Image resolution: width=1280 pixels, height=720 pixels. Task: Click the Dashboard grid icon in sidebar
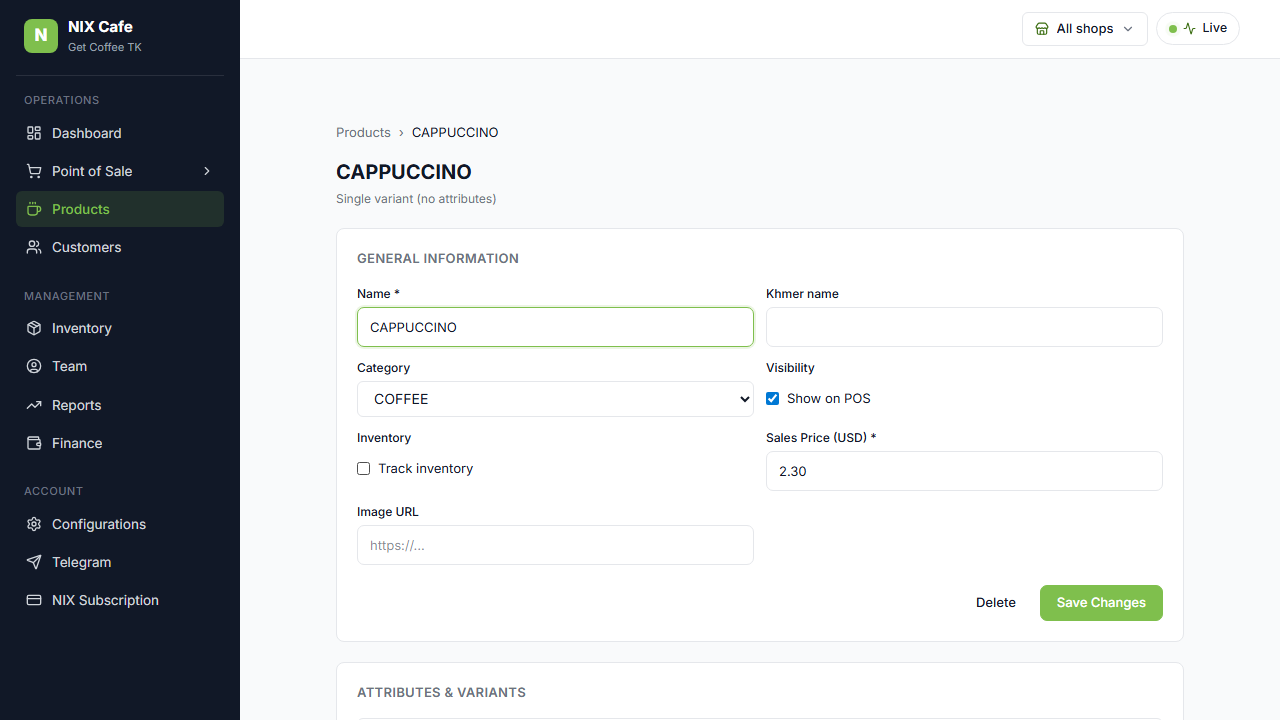pos(34,133)
